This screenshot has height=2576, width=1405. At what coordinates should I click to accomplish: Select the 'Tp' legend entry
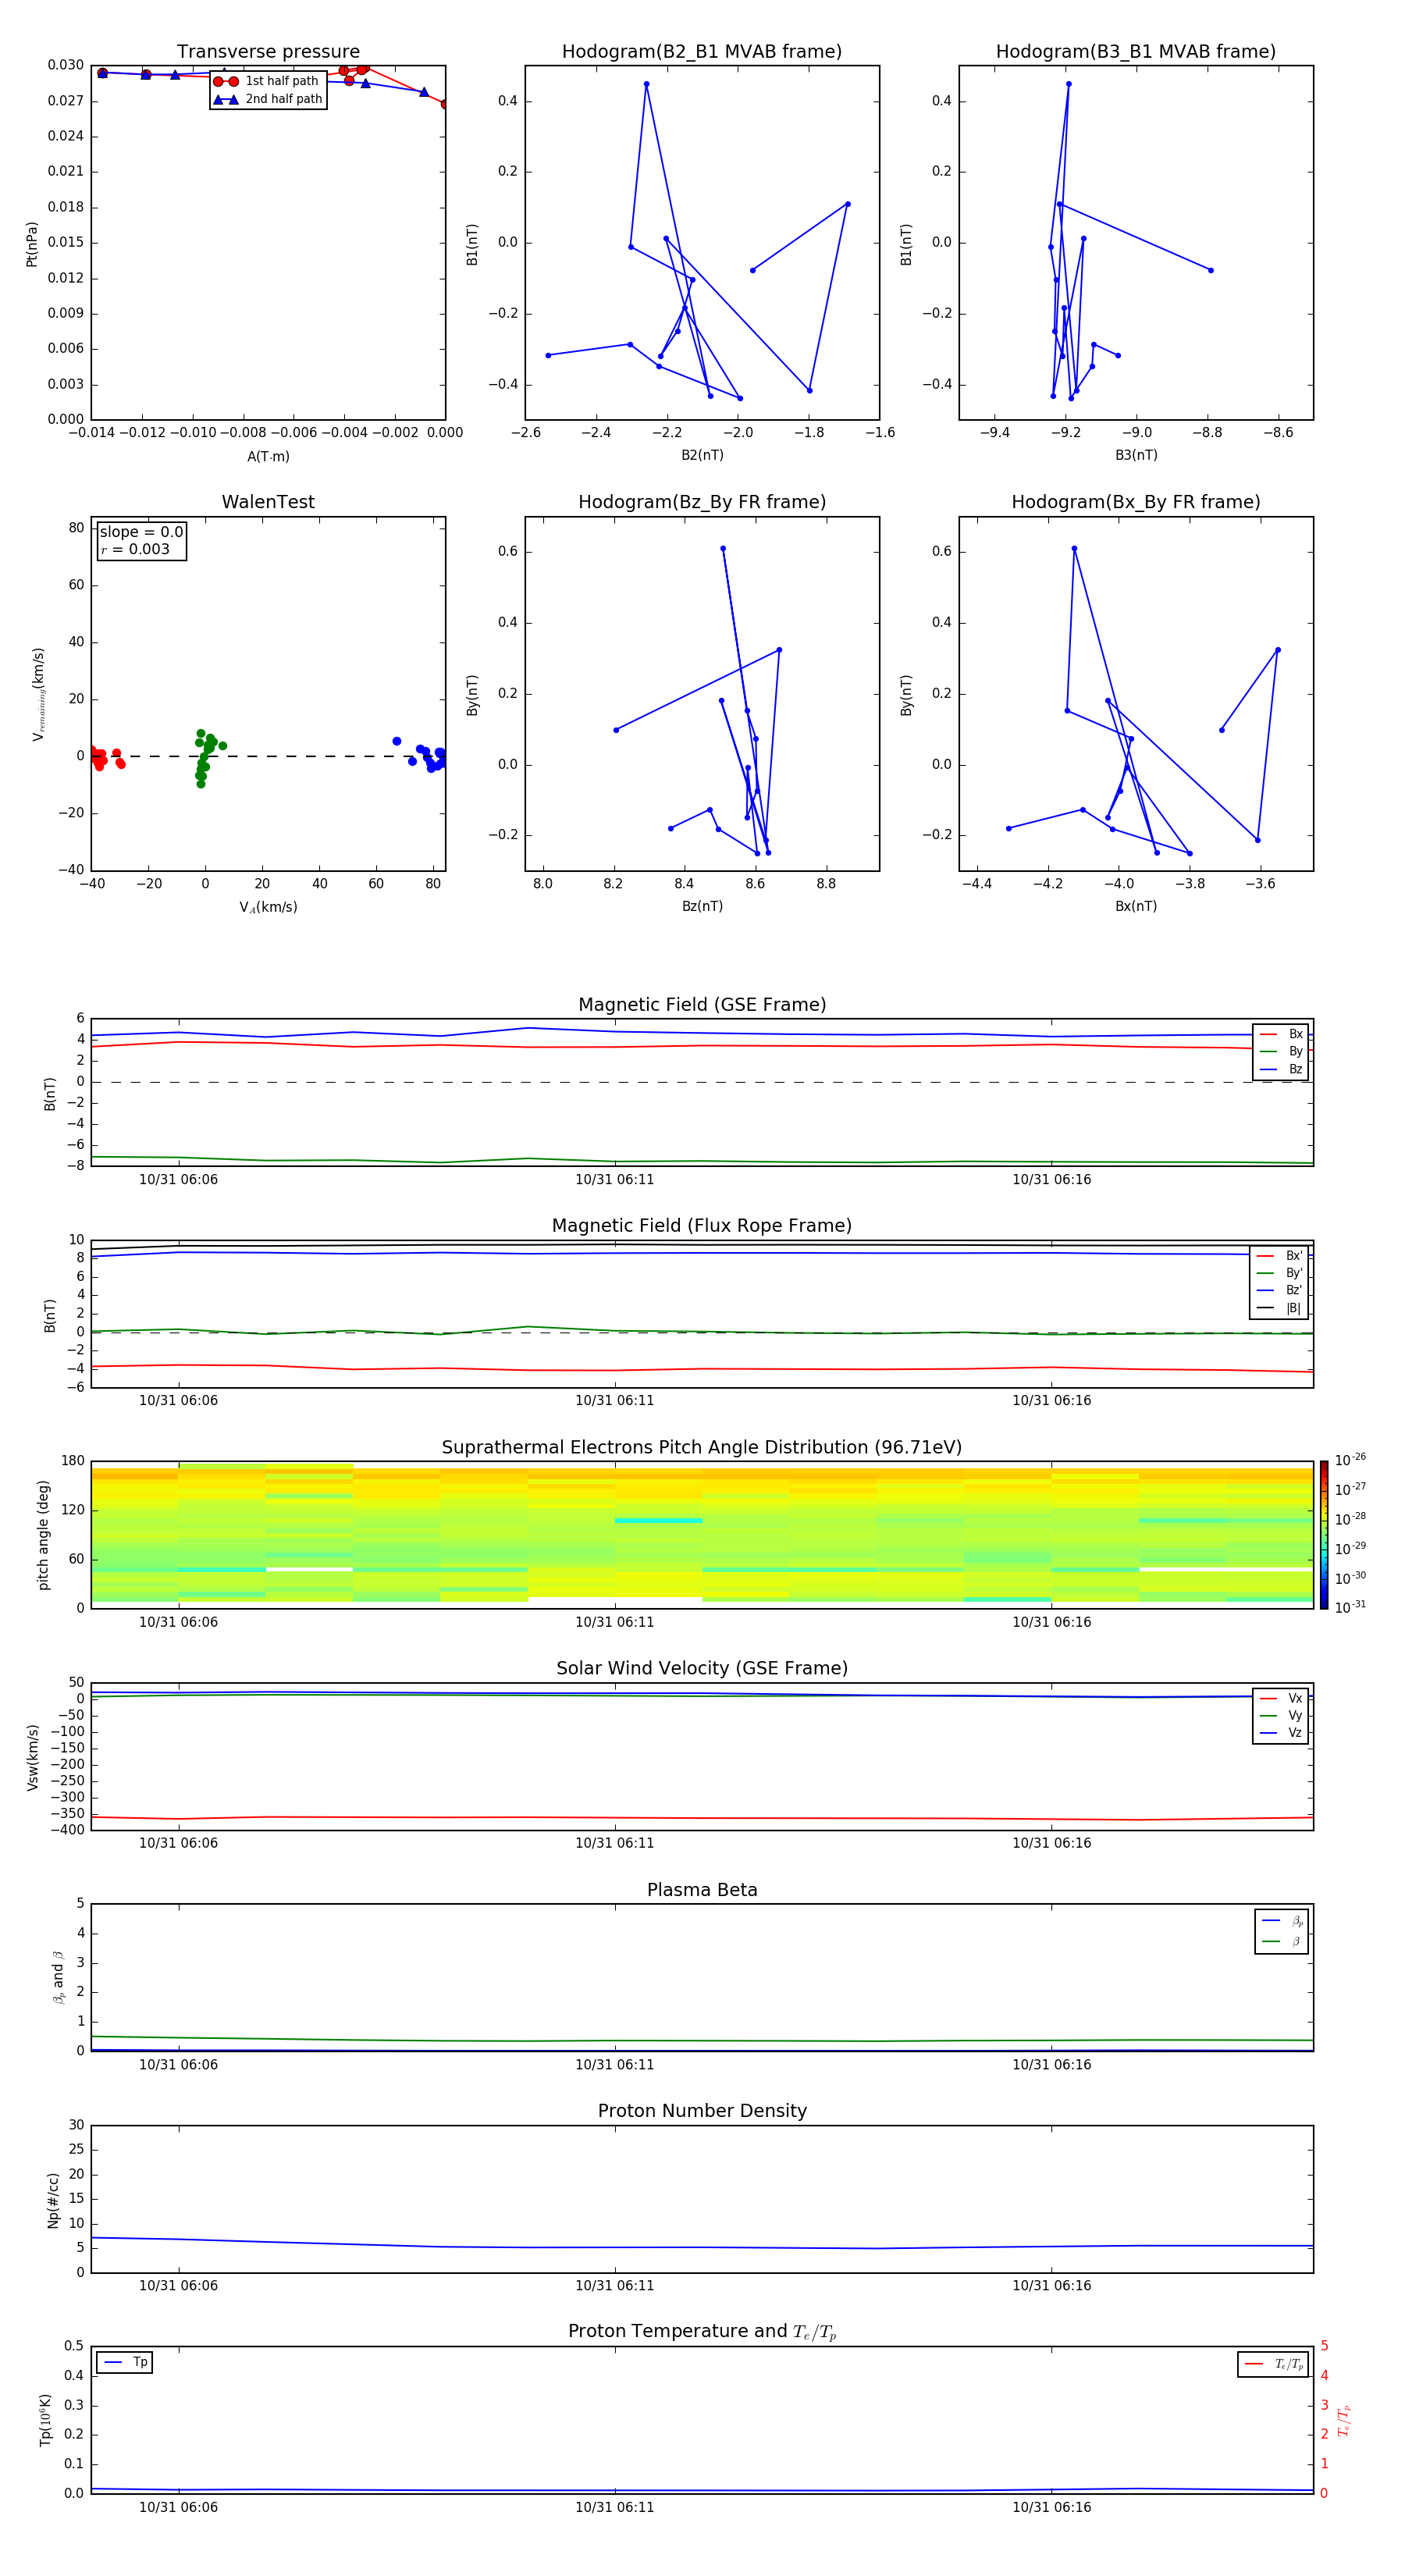pos(125,2362)
